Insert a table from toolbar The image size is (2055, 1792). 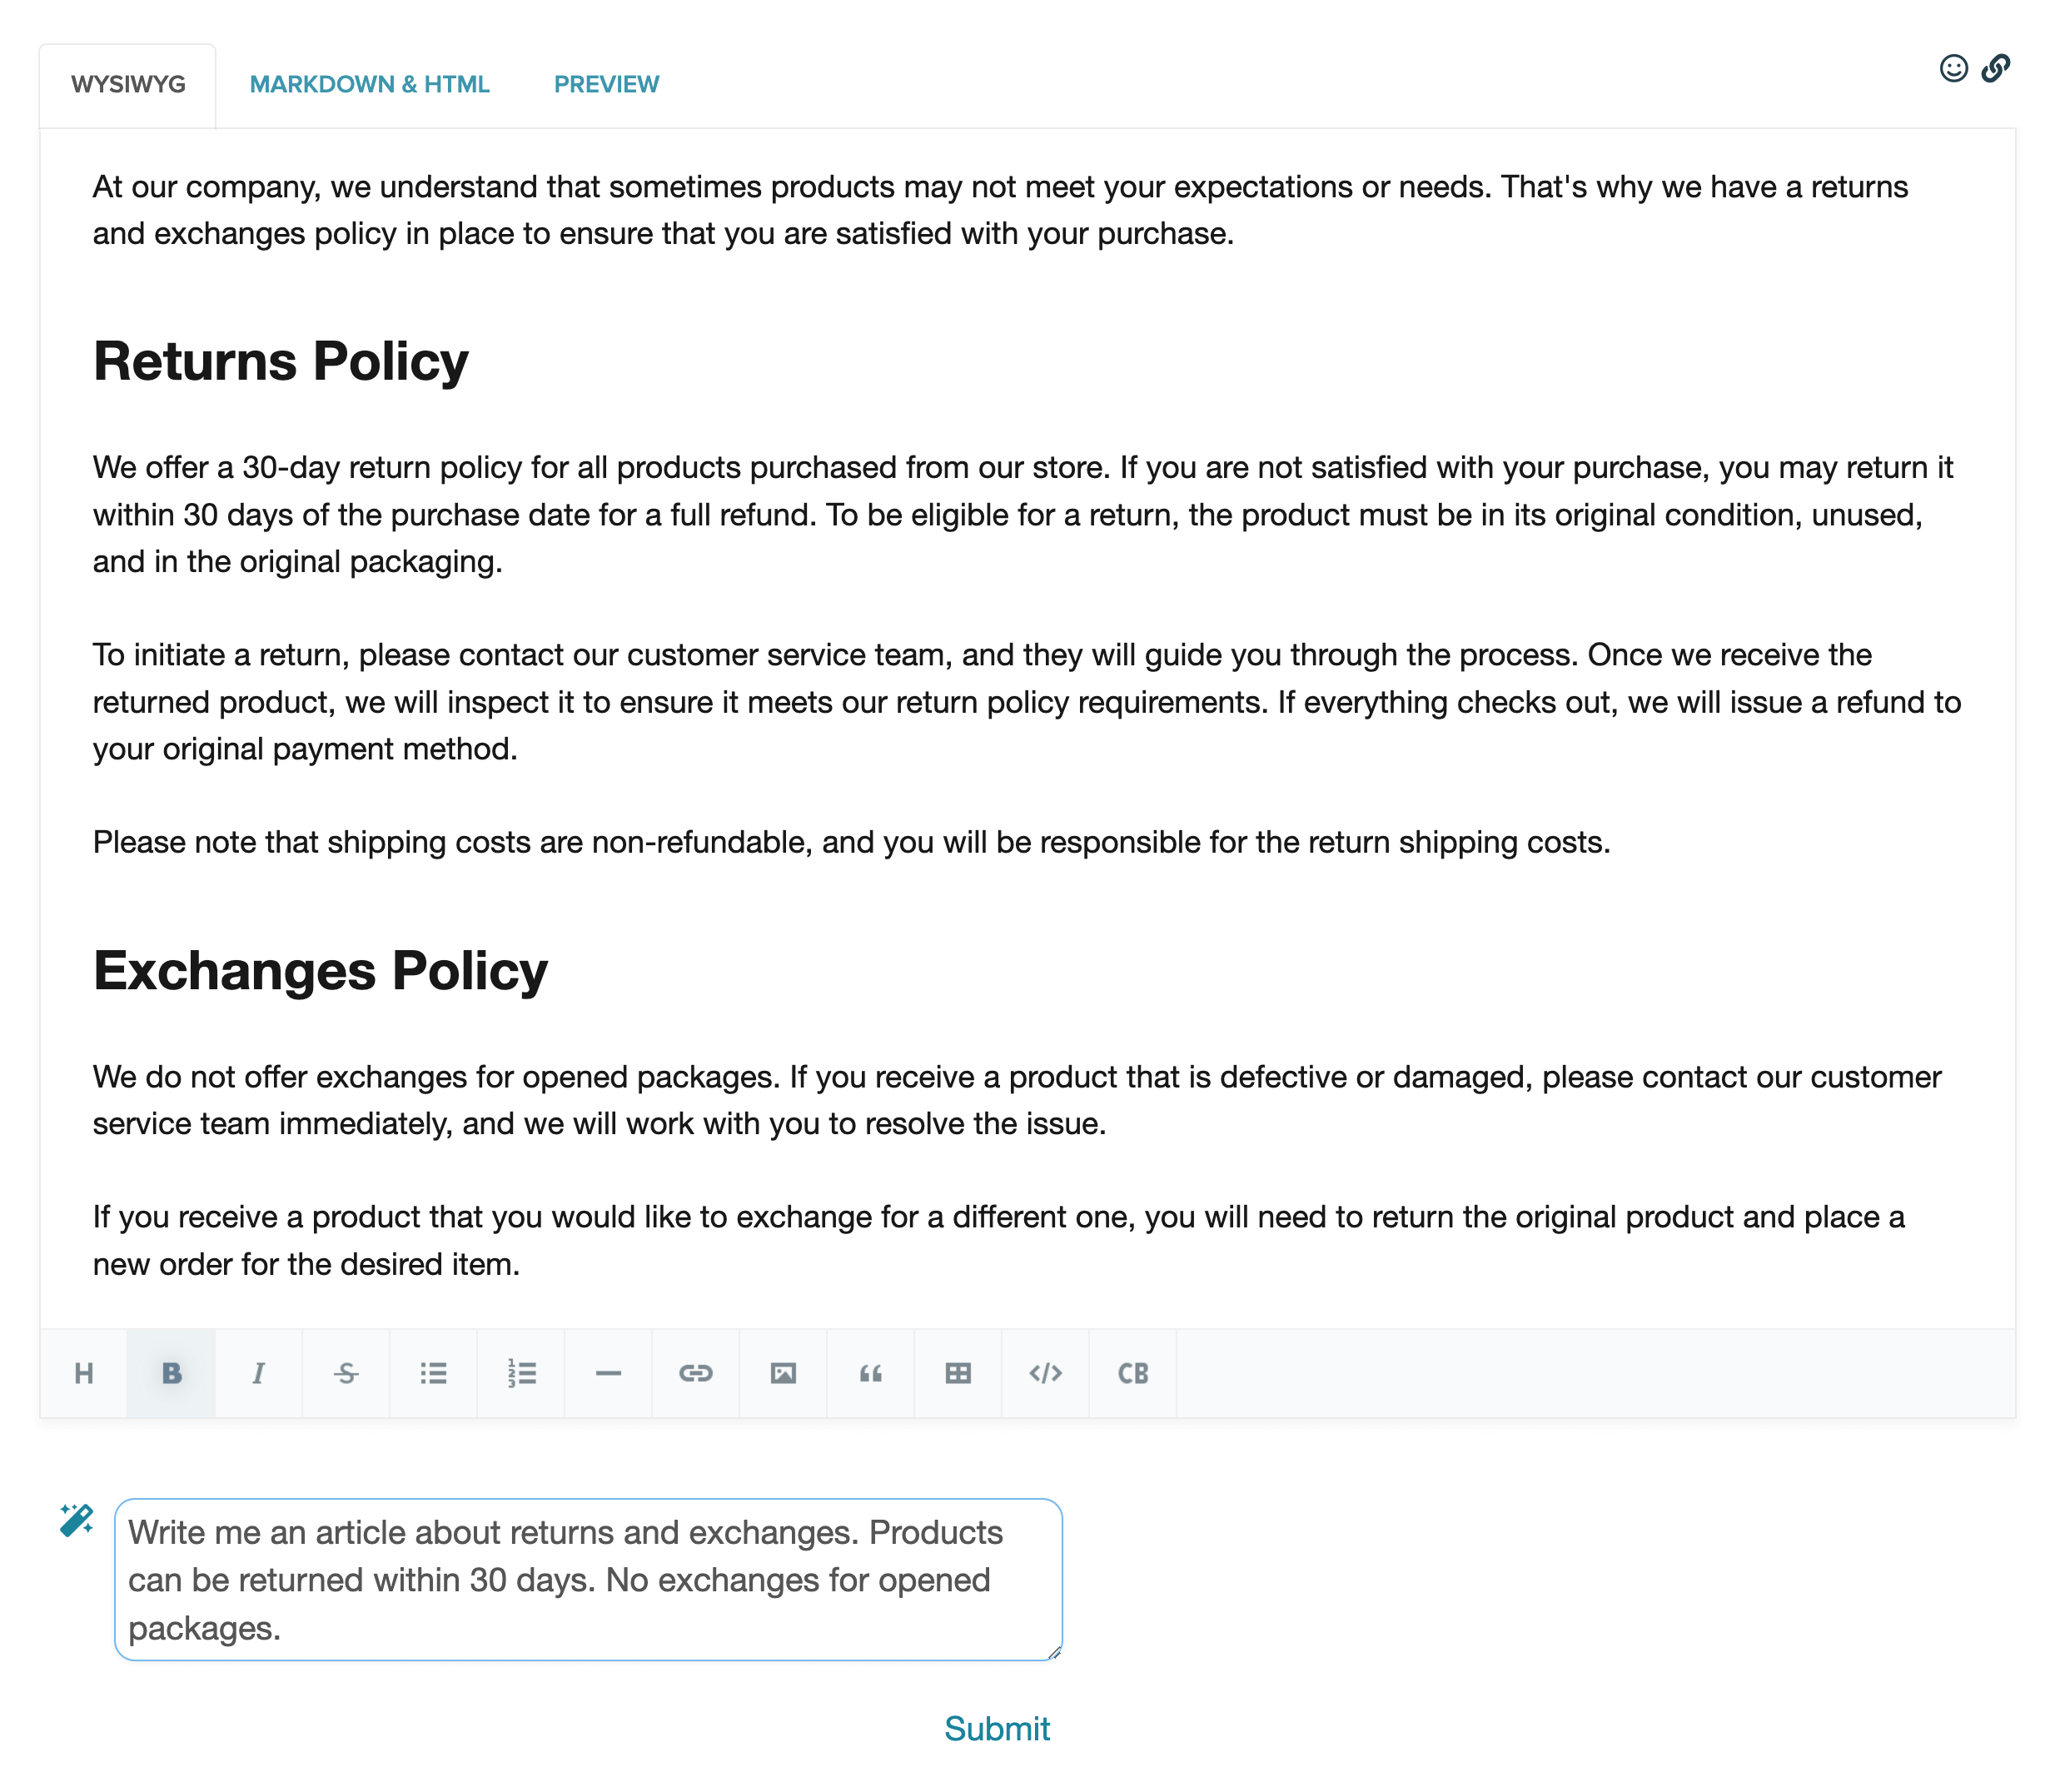pos(958,1373)
